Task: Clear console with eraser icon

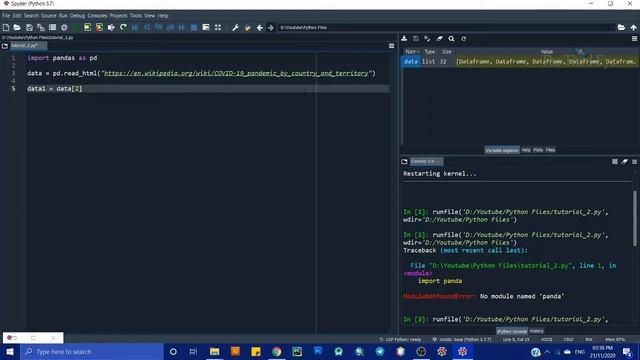Action: [x=624, y=162]
